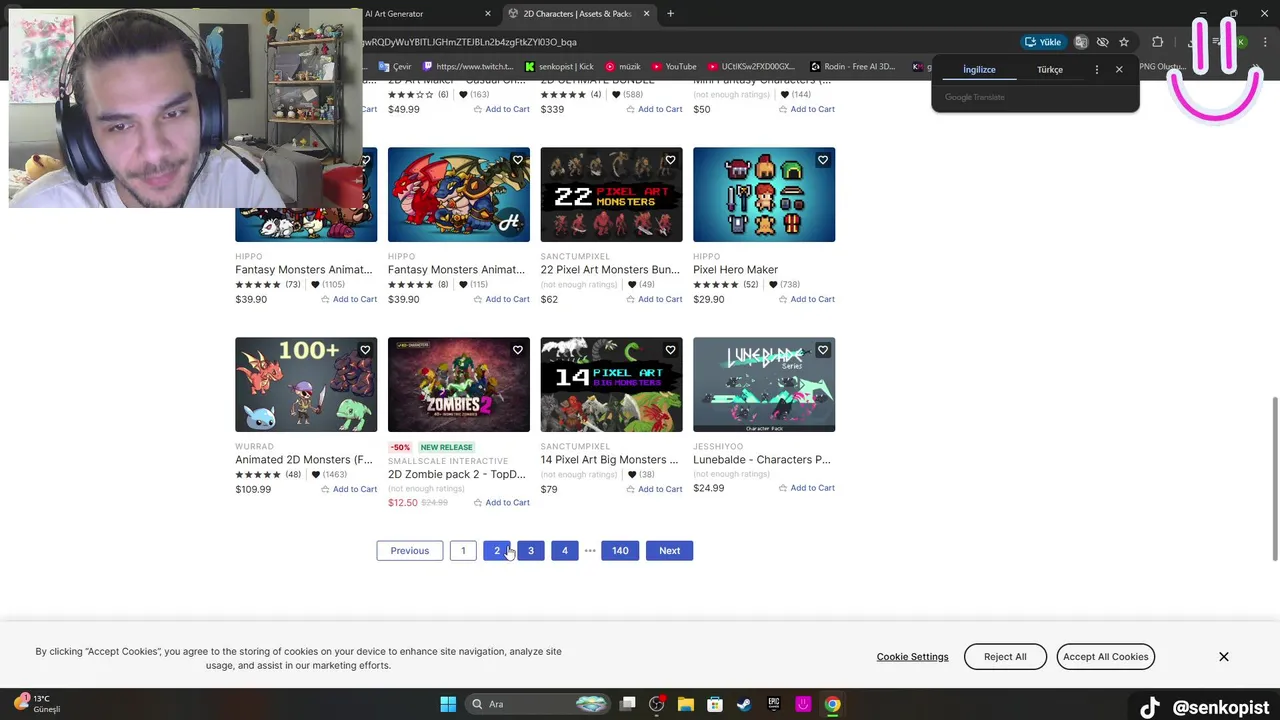Open OBS Studio from the taskbar
1280x720 pixels.
[x=657, y=704]
